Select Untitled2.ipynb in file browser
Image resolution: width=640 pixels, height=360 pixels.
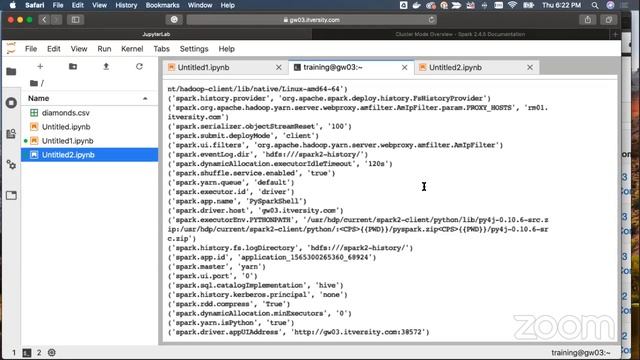[89, 155]
